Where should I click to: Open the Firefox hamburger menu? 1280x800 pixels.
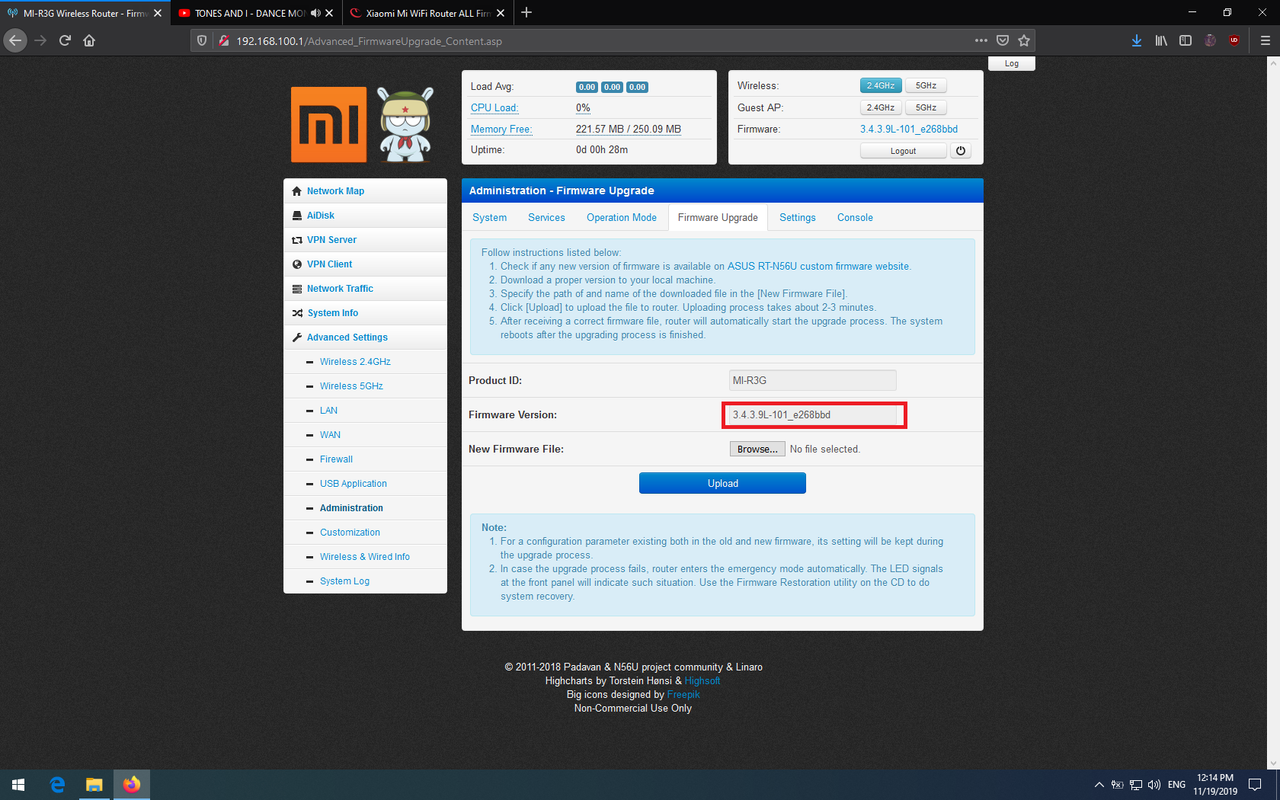[1265, 41]
